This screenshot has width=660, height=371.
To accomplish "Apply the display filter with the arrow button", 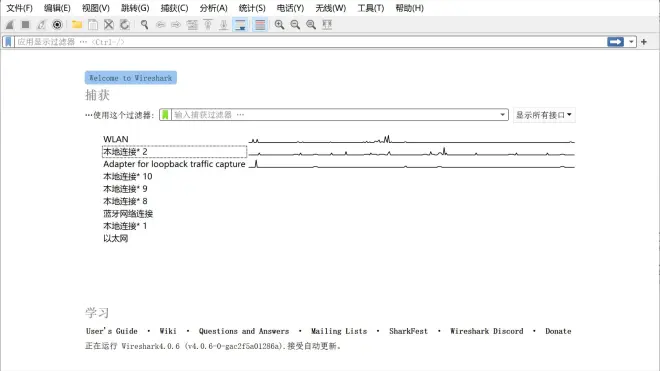I will (x=615, y=42).
